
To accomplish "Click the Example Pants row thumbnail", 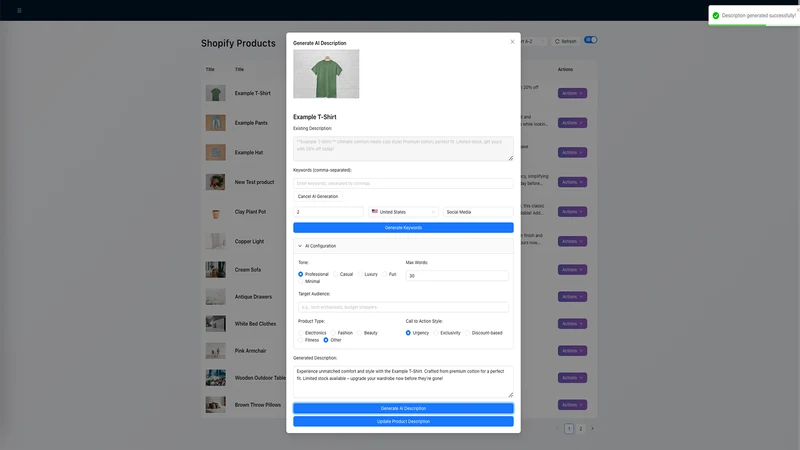I will pyautogui.click(x=215, y=123).
